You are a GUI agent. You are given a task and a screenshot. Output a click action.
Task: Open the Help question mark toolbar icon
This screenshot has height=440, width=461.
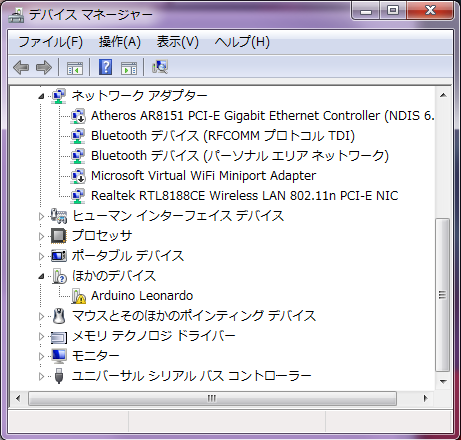(105, 67)
